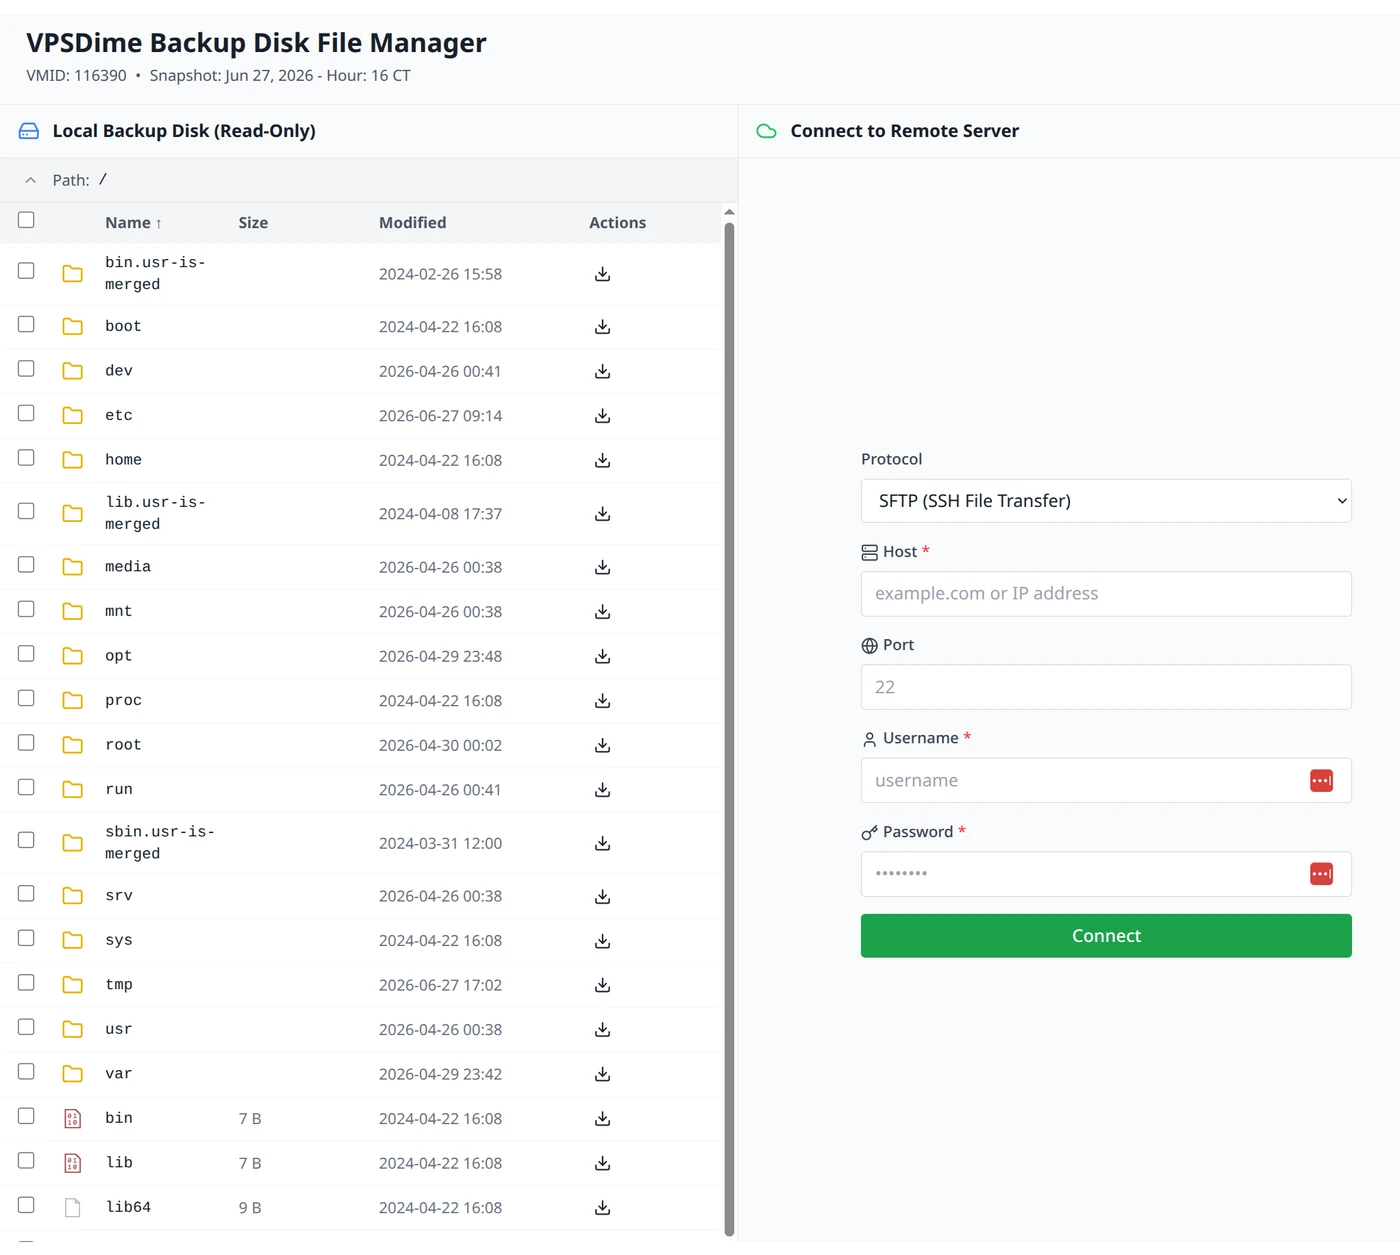The image size is (1400, 1255).
Task: Click the scrollbar up arrow
Action: click(x=729, y=212)
